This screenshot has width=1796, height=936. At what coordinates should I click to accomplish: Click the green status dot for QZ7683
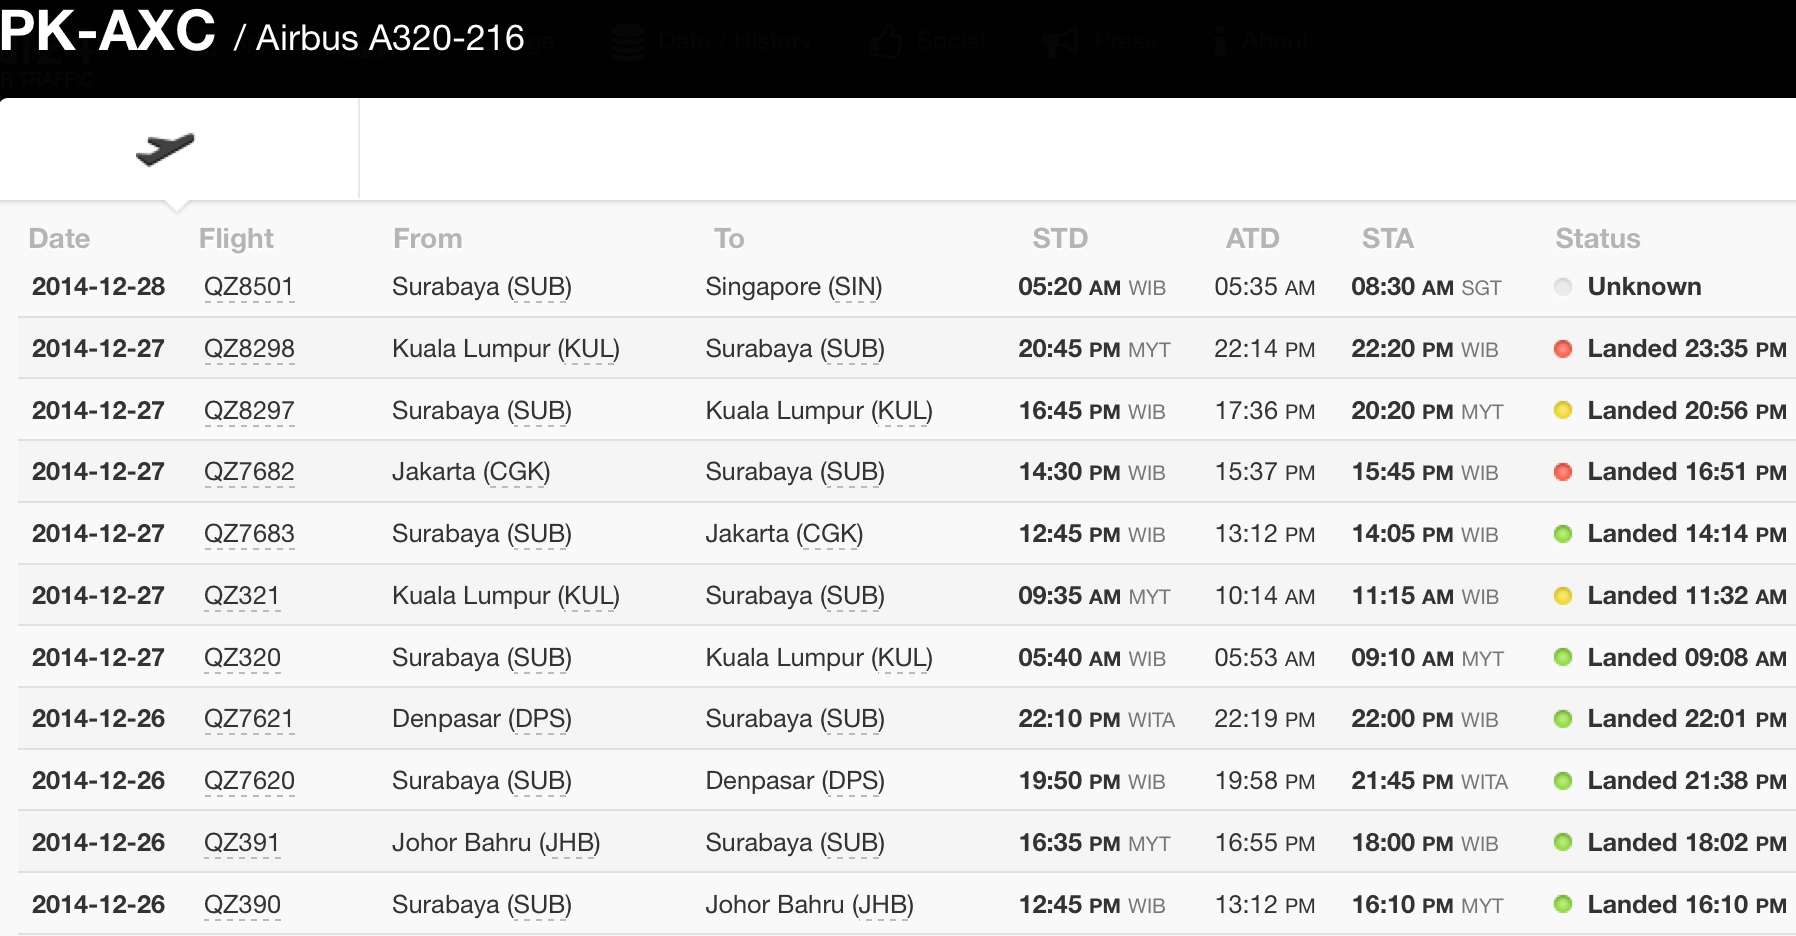click(x=1563, y=534)
